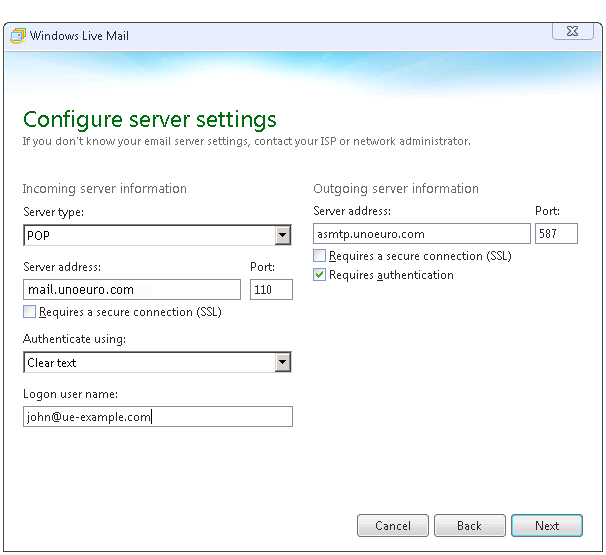Click the Configure server settings heading

(150, 120)
